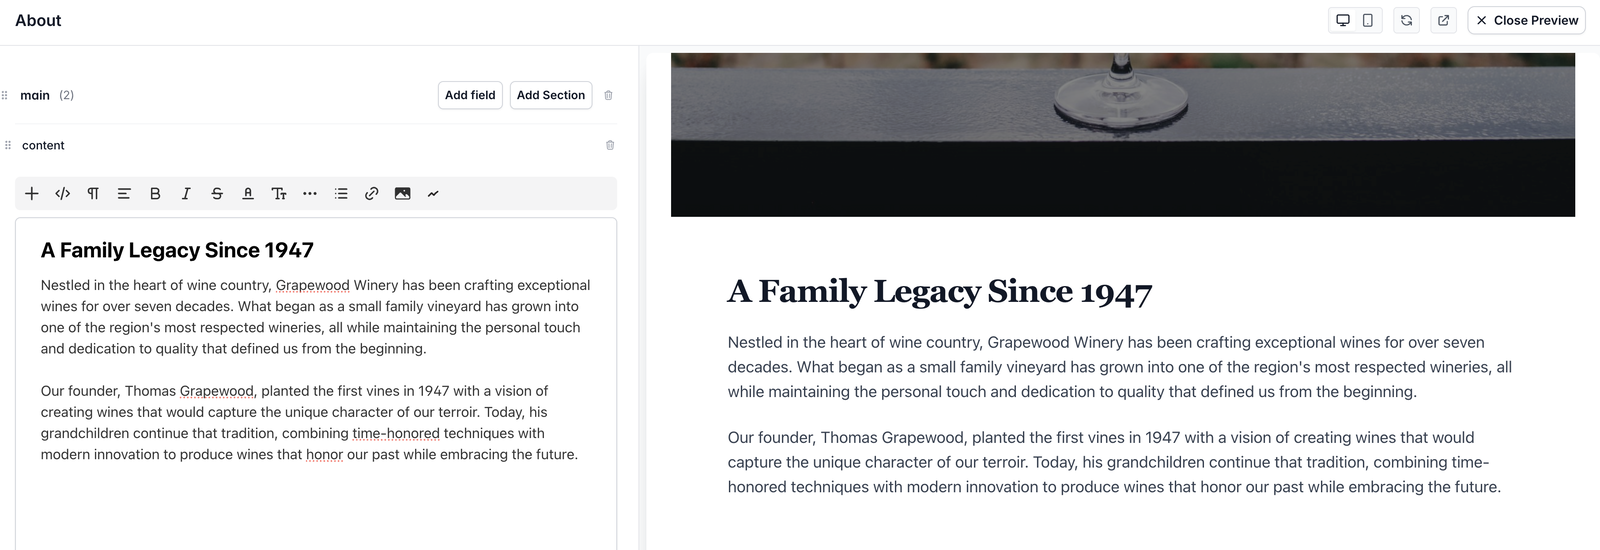
Task: Toggle strikethrough formatting
Action: pyautogui.click(x=217, y=194)
